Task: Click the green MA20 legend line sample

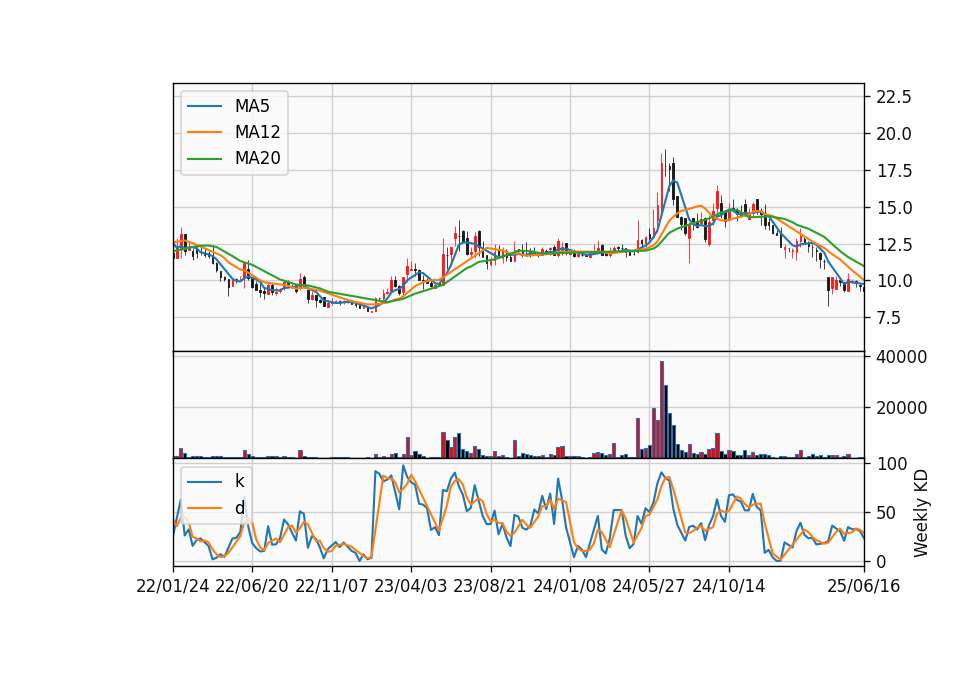Action: (x=204, y=159)
